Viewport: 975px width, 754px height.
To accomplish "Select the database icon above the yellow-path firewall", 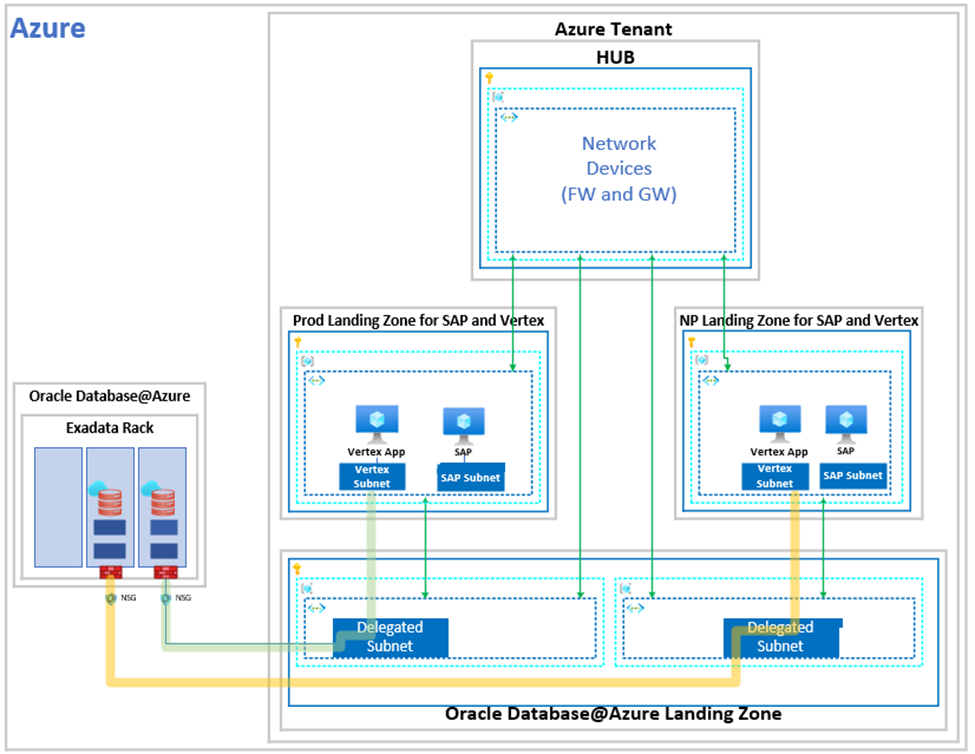I will click(105, 498).
